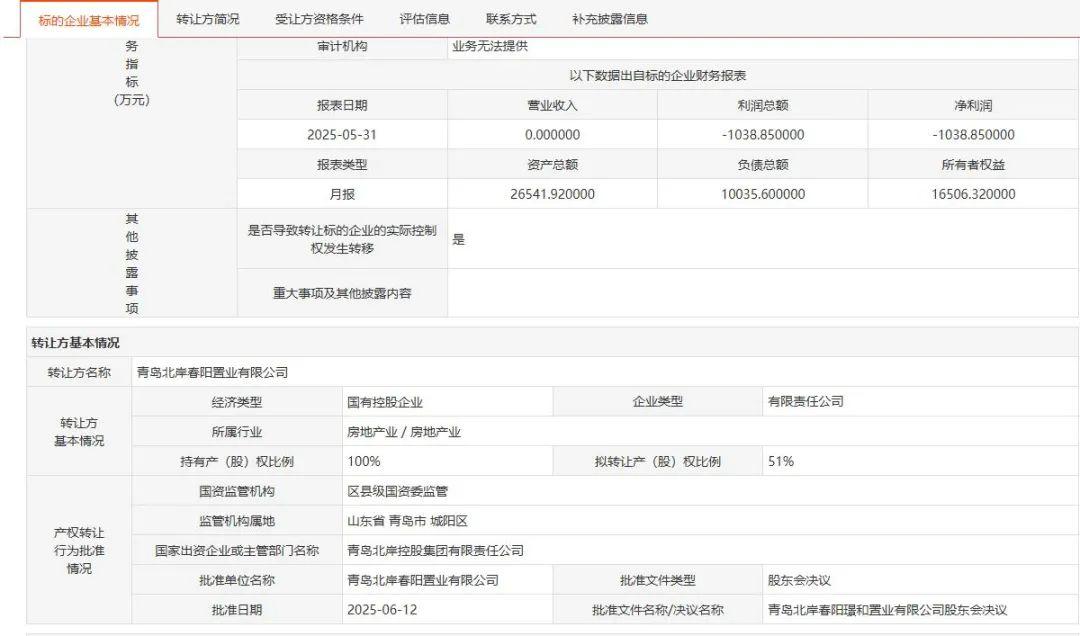Click the 其他披露事项 row header
Image resolution: width=1080 pixels, height=636 pixels.
click(132, 263)
